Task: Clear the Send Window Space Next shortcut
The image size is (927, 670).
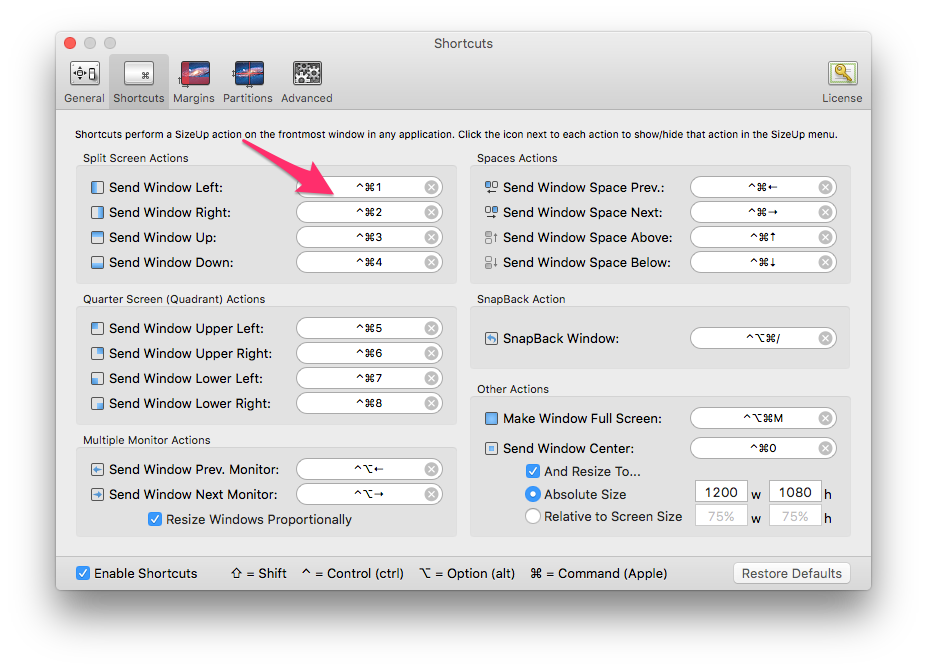Action: point(825,212)
